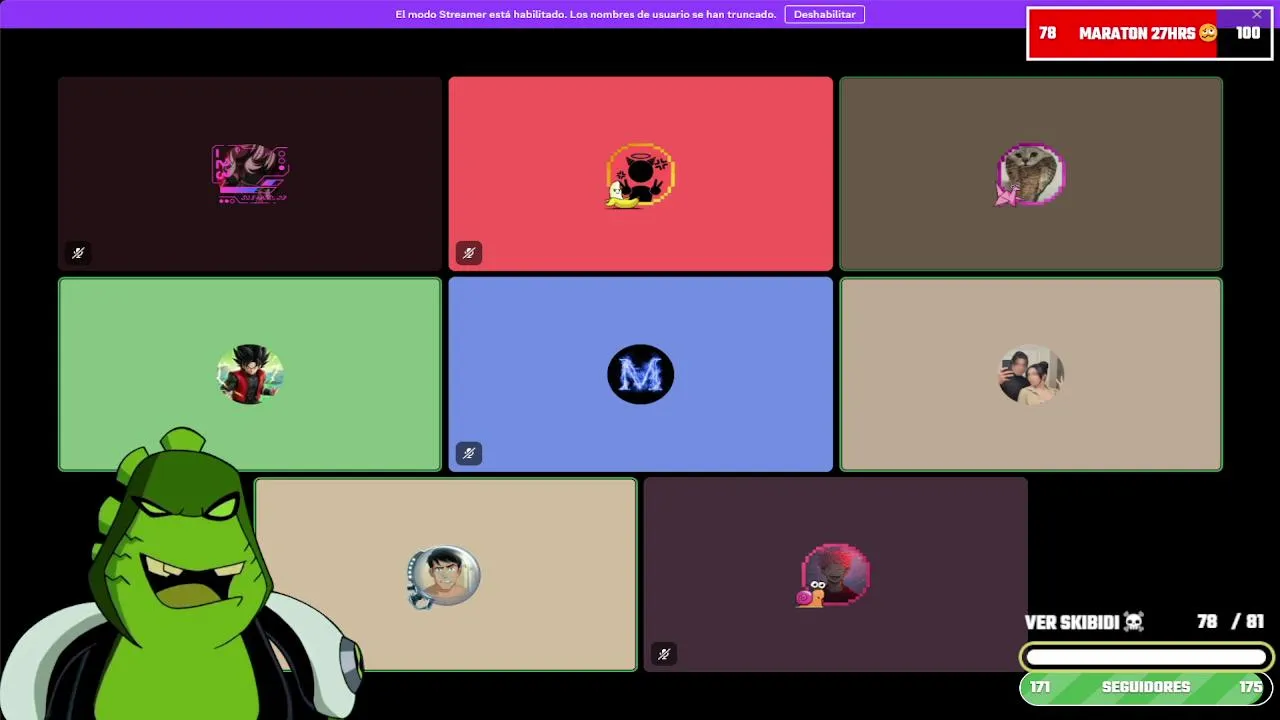Select the Goku avatar on the green tile
This screenshot has height=720, width=1280.
250,374
